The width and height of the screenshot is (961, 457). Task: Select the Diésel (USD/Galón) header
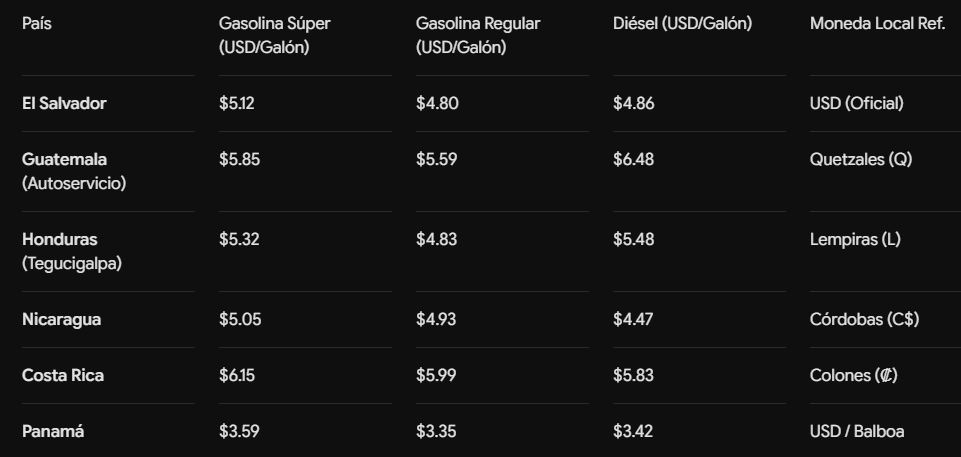(x=682, y=24)
